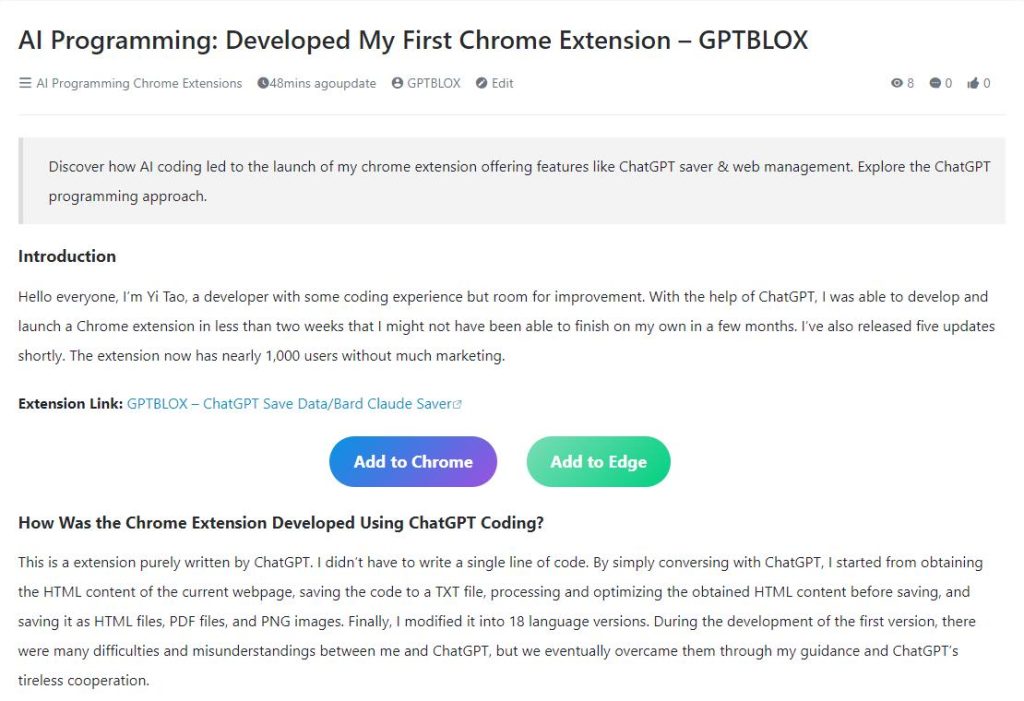Click the pencil edit icon
This screenshot has width=1024, height=701.
click(481, 83)
